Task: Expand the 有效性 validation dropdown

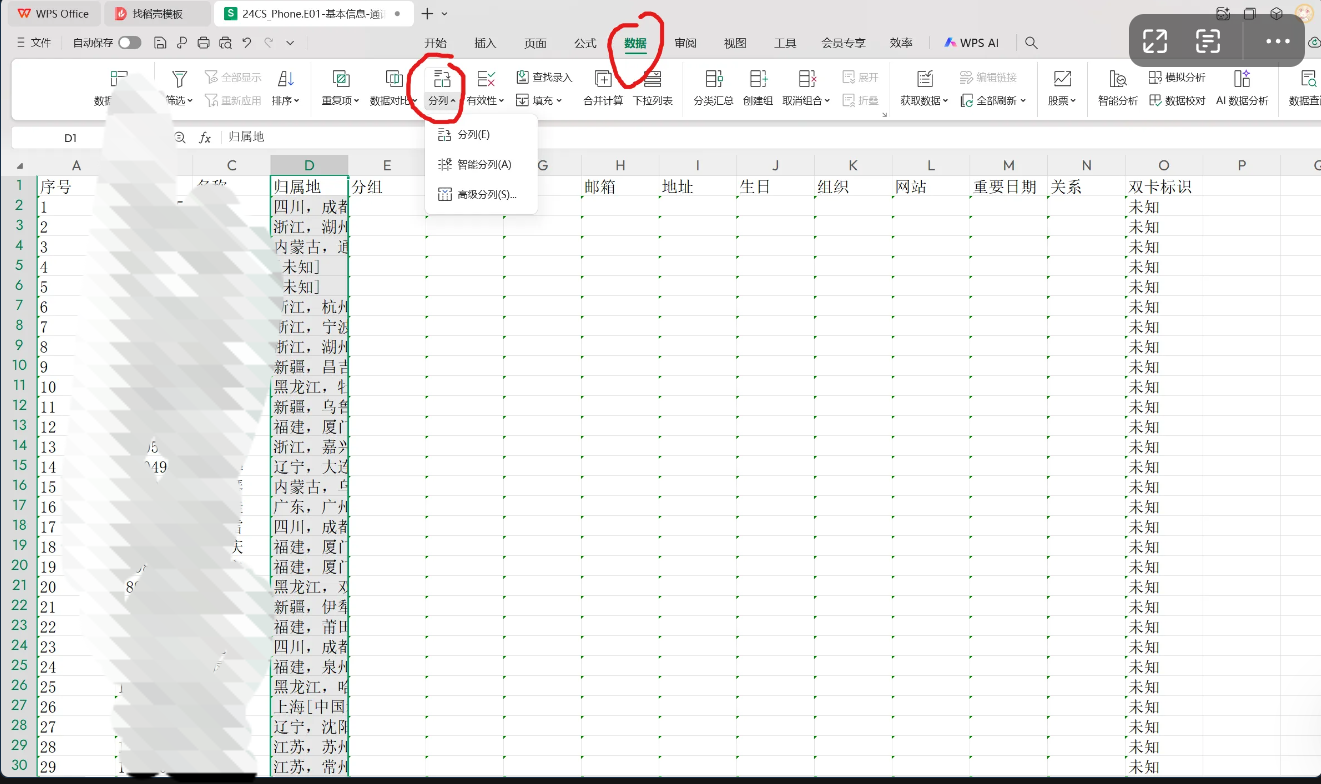Action: tap(486, 101)
